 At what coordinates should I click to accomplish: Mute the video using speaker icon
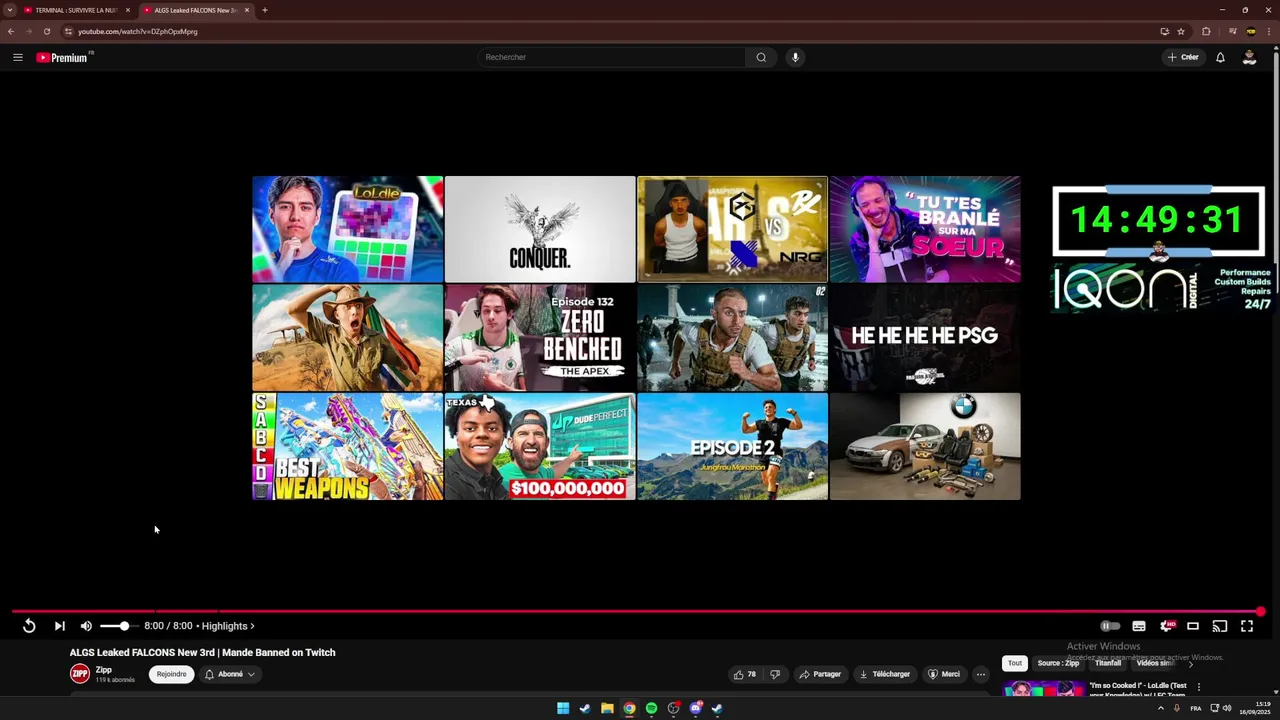86,626
